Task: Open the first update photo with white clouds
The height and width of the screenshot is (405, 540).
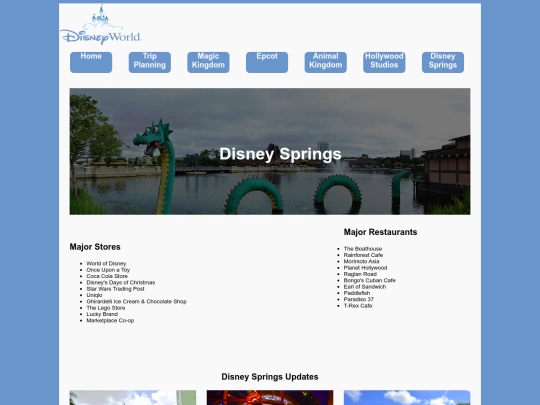Action: [x=133, y=397]
